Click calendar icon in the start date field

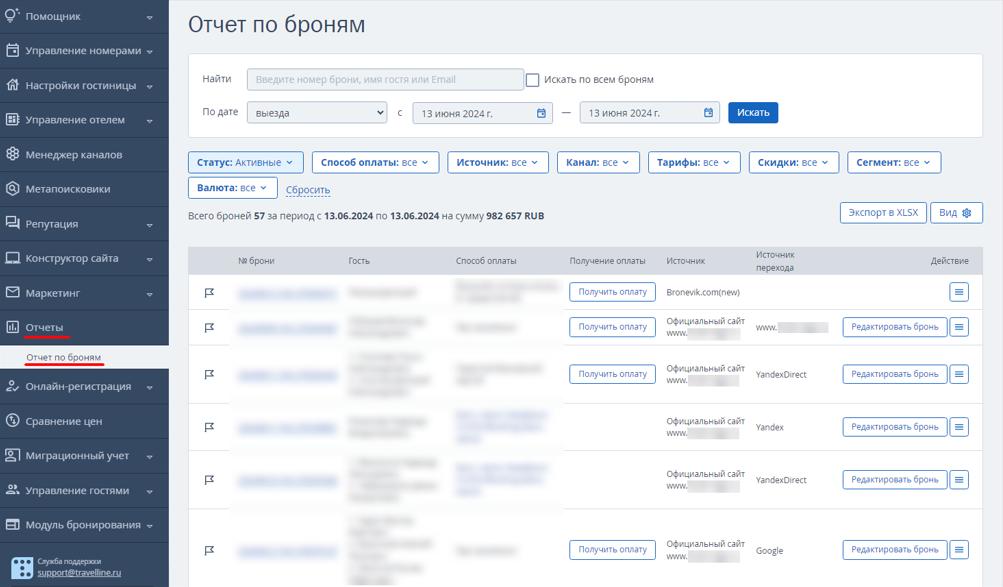pyautogui.click(x=541, y=113)
